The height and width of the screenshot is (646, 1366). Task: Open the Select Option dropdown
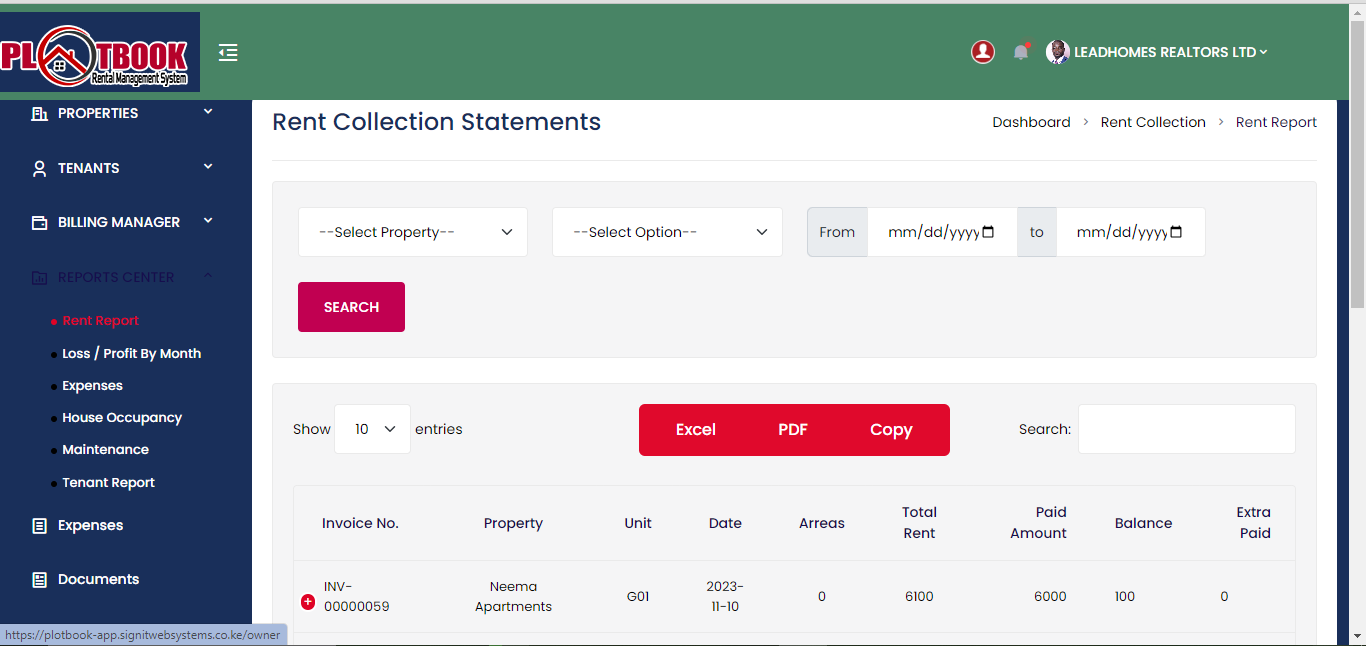click(x=667, y=232)
